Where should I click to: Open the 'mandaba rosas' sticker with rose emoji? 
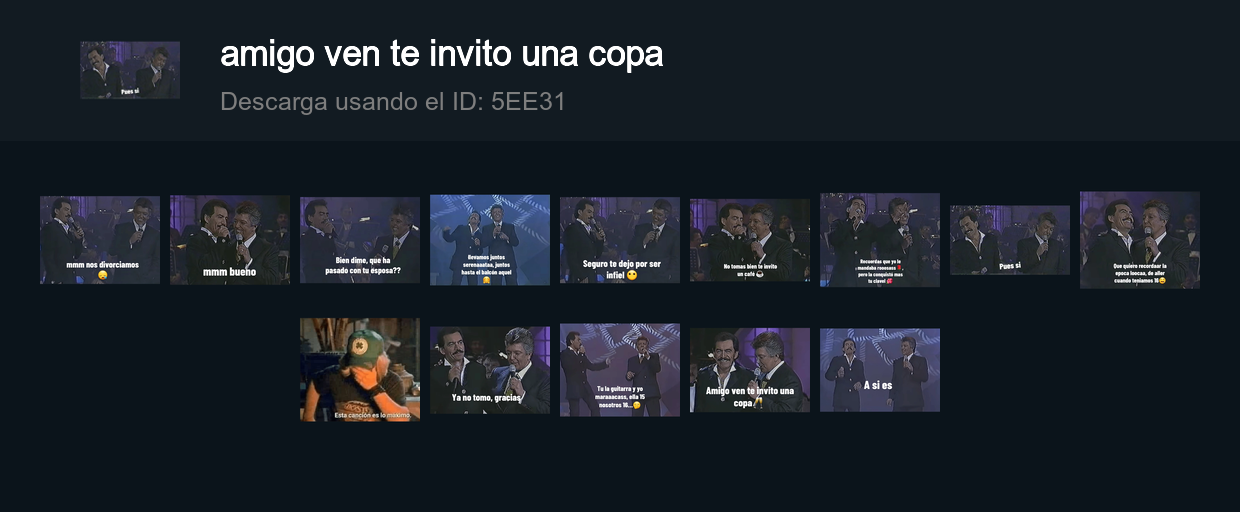[x=880, y=240]
